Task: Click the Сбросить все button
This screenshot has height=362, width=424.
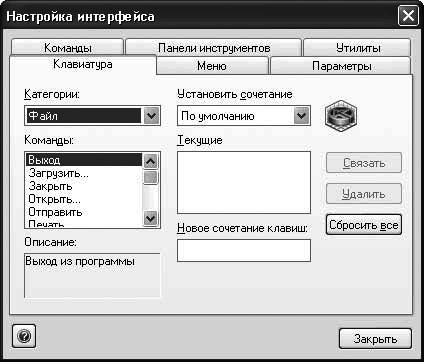Action: (364, 225)
